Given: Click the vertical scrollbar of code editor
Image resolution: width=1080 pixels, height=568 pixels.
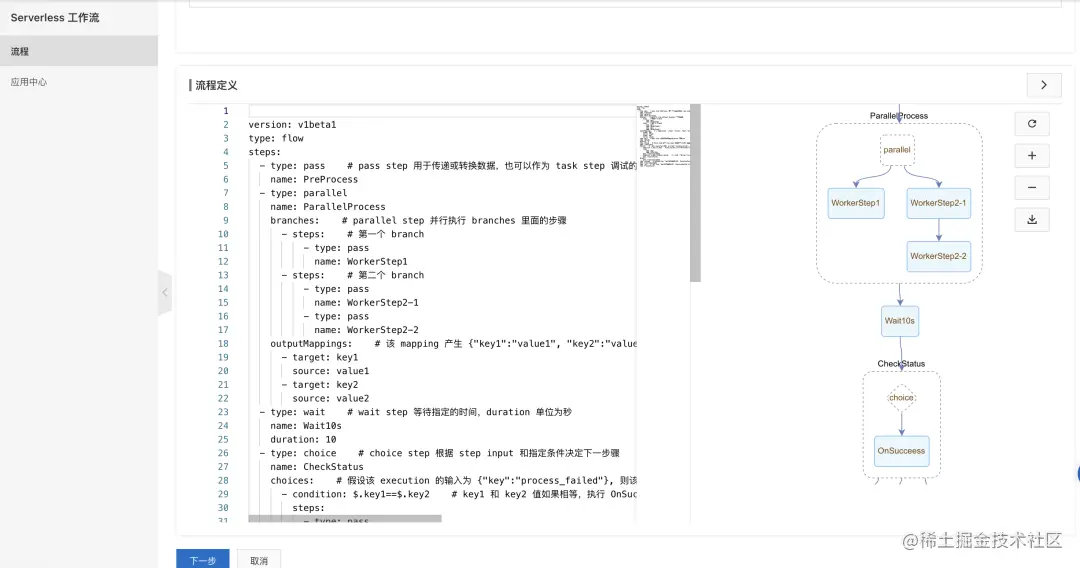Looking at the screenshot, I should 695,193.
